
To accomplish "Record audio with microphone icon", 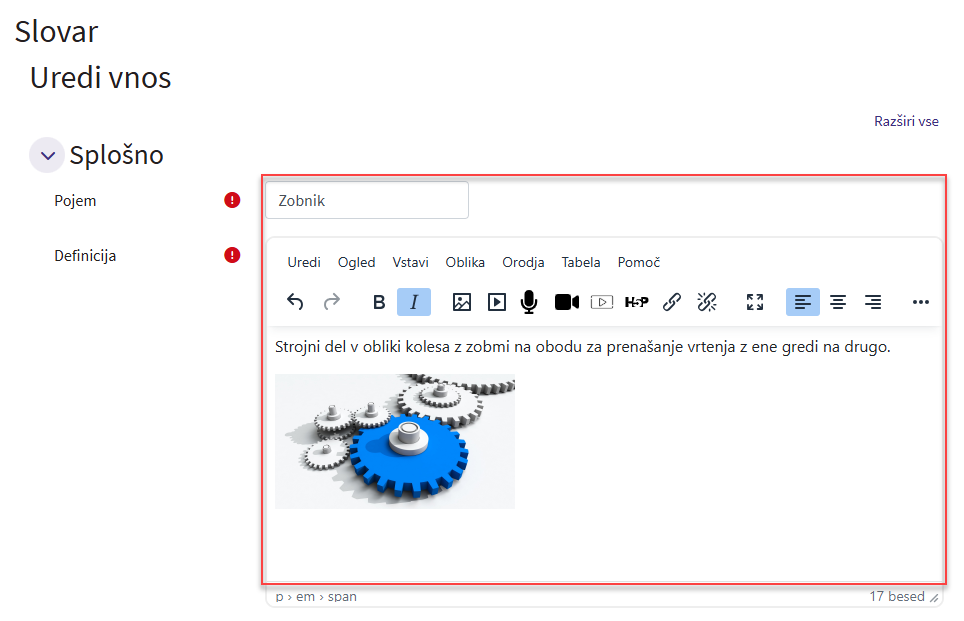I will (x=529, y=302).
